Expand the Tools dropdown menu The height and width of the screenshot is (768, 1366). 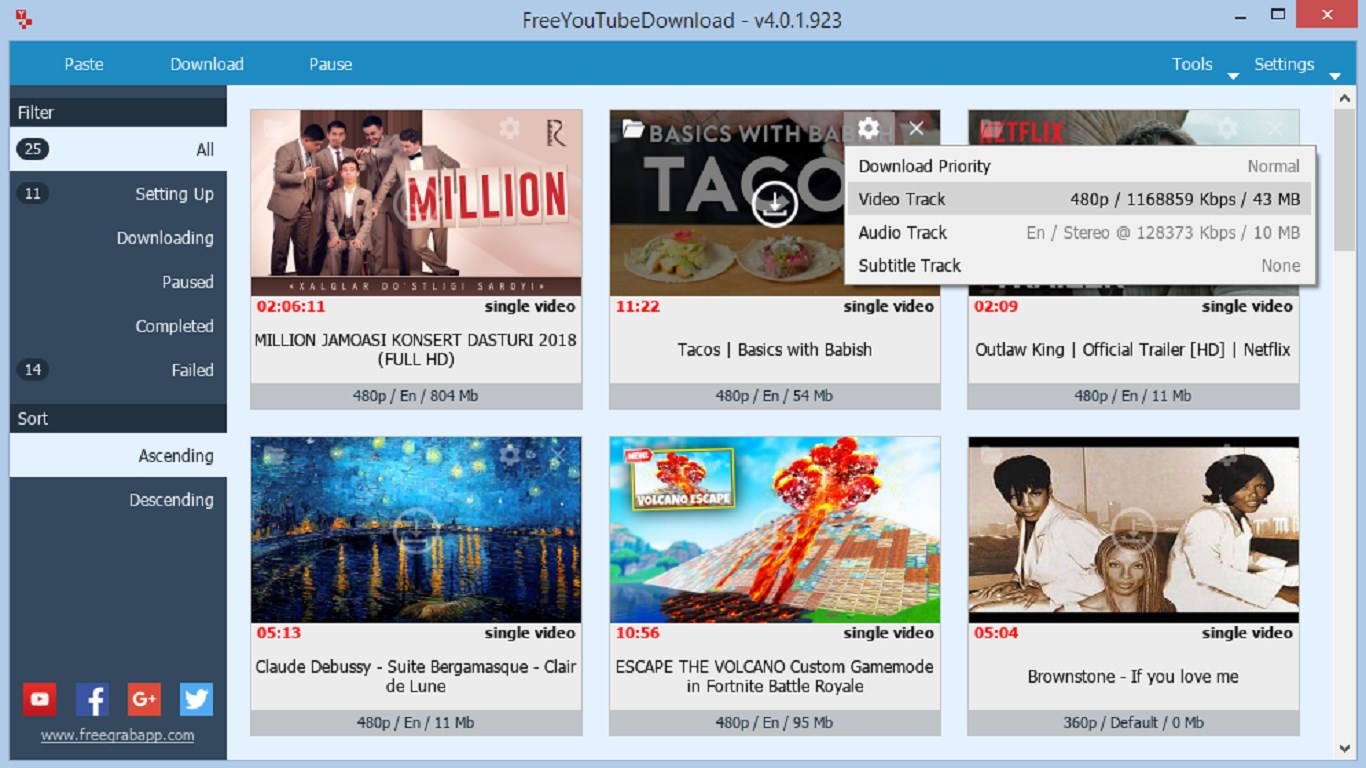pos(1204,64)
